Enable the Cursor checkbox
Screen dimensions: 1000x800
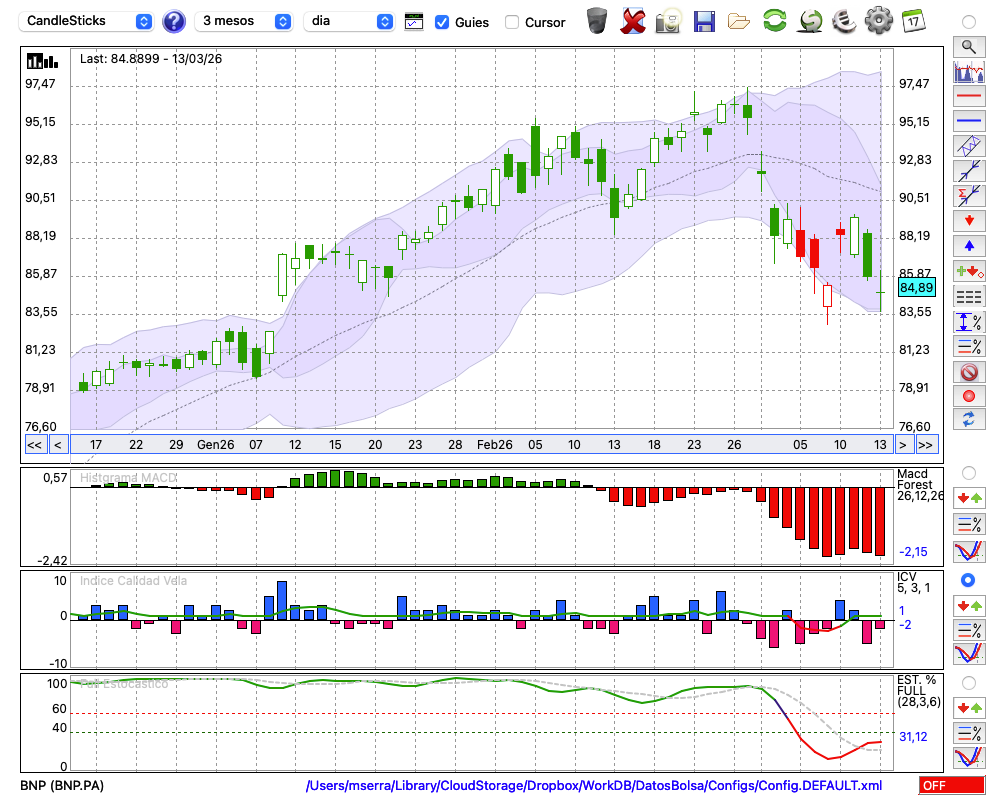tap(511, 22)
